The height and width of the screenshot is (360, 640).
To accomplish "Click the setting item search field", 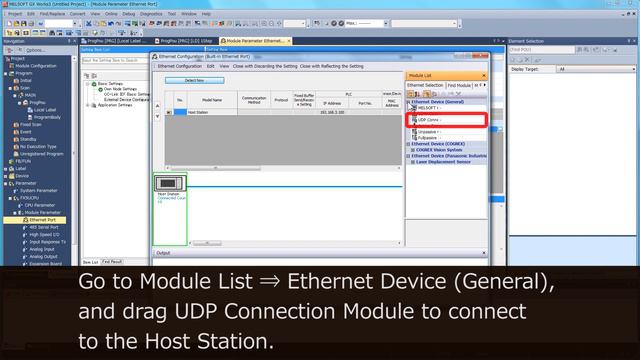I will click(115, 60).
